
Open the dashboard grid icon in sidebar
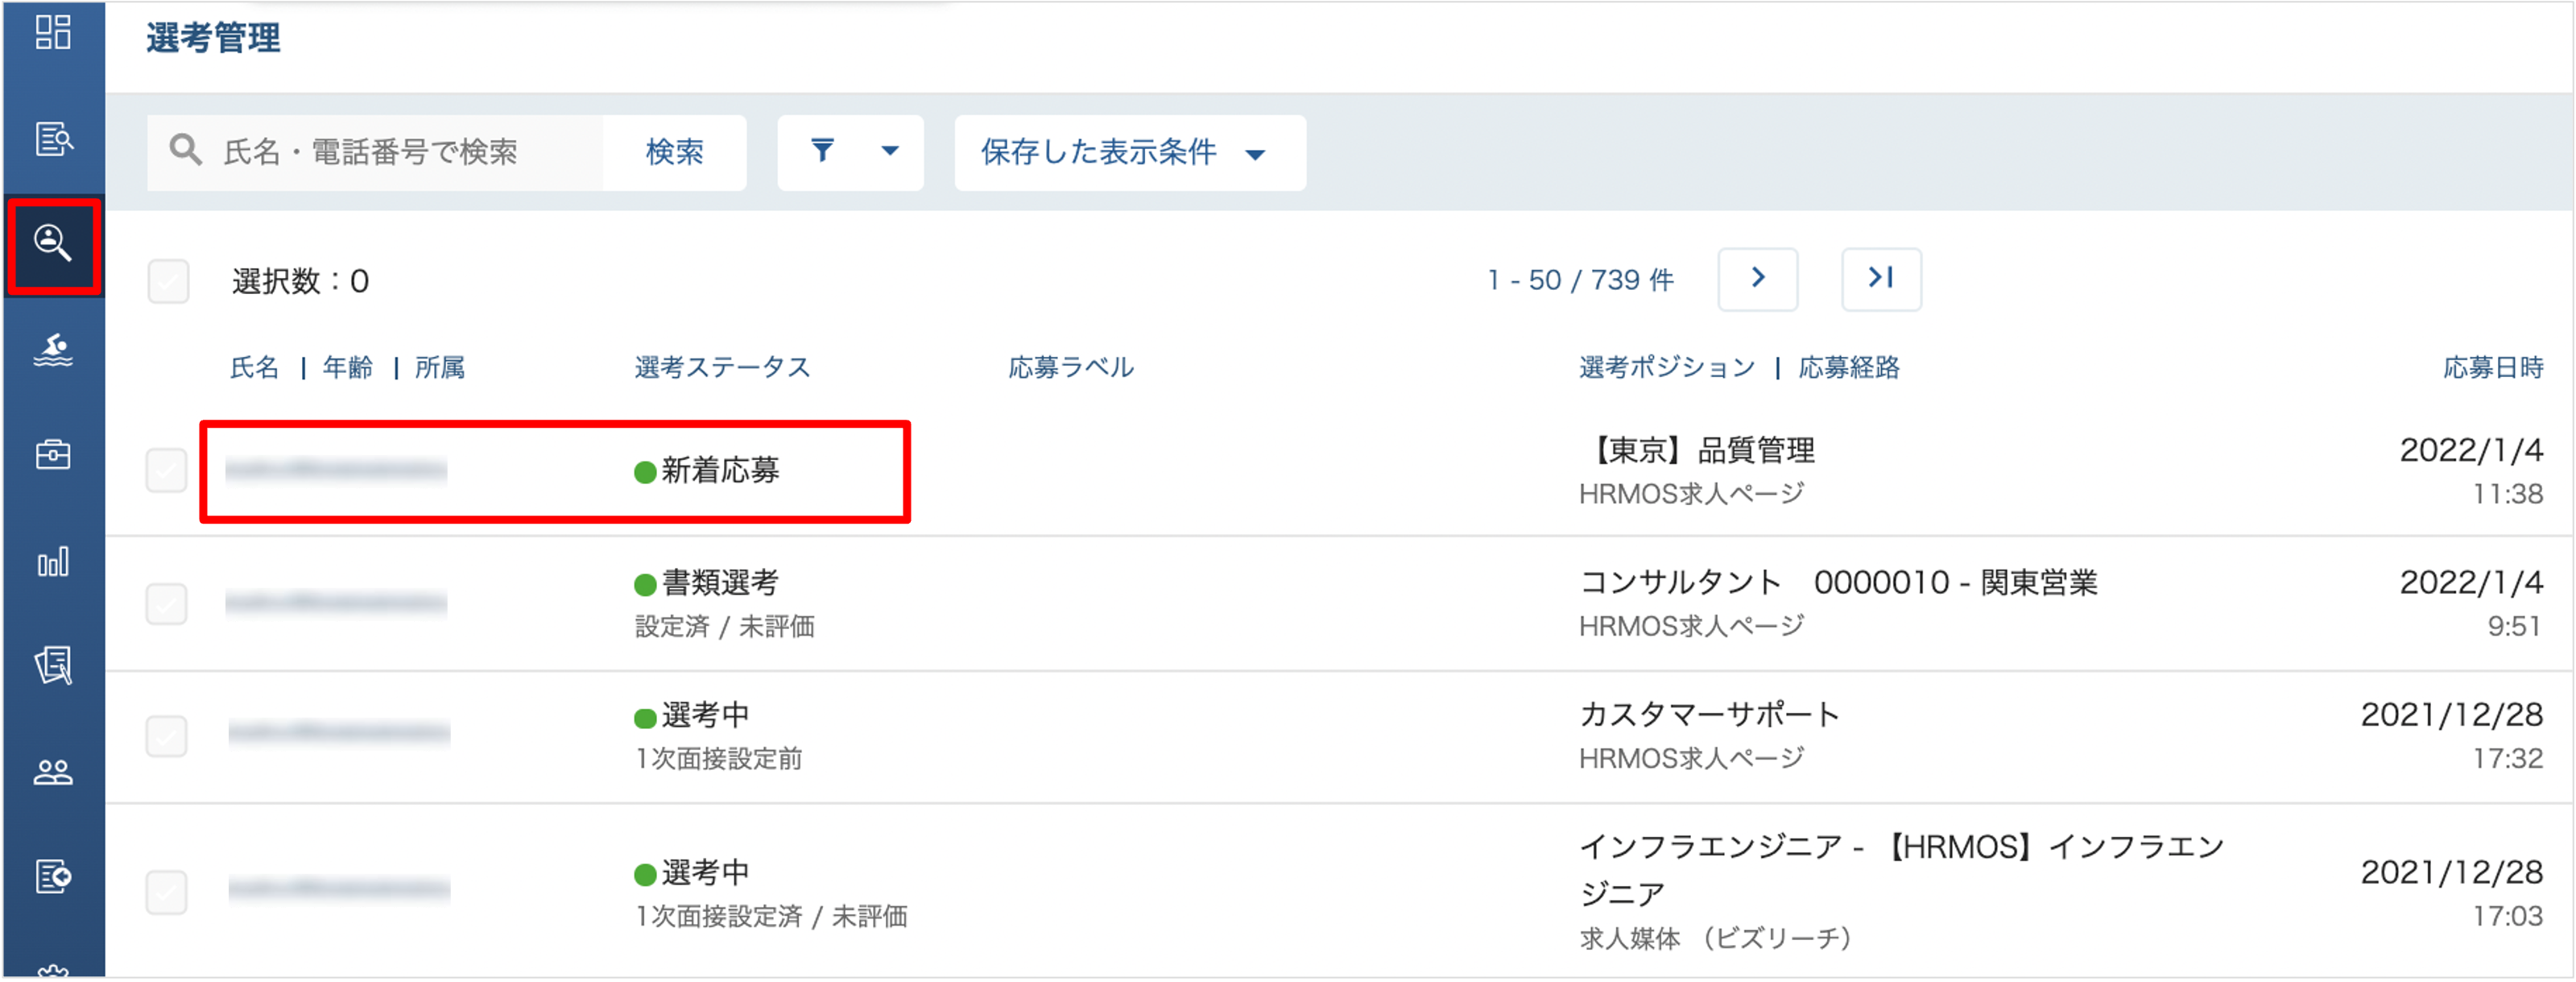tap(53, 33)
